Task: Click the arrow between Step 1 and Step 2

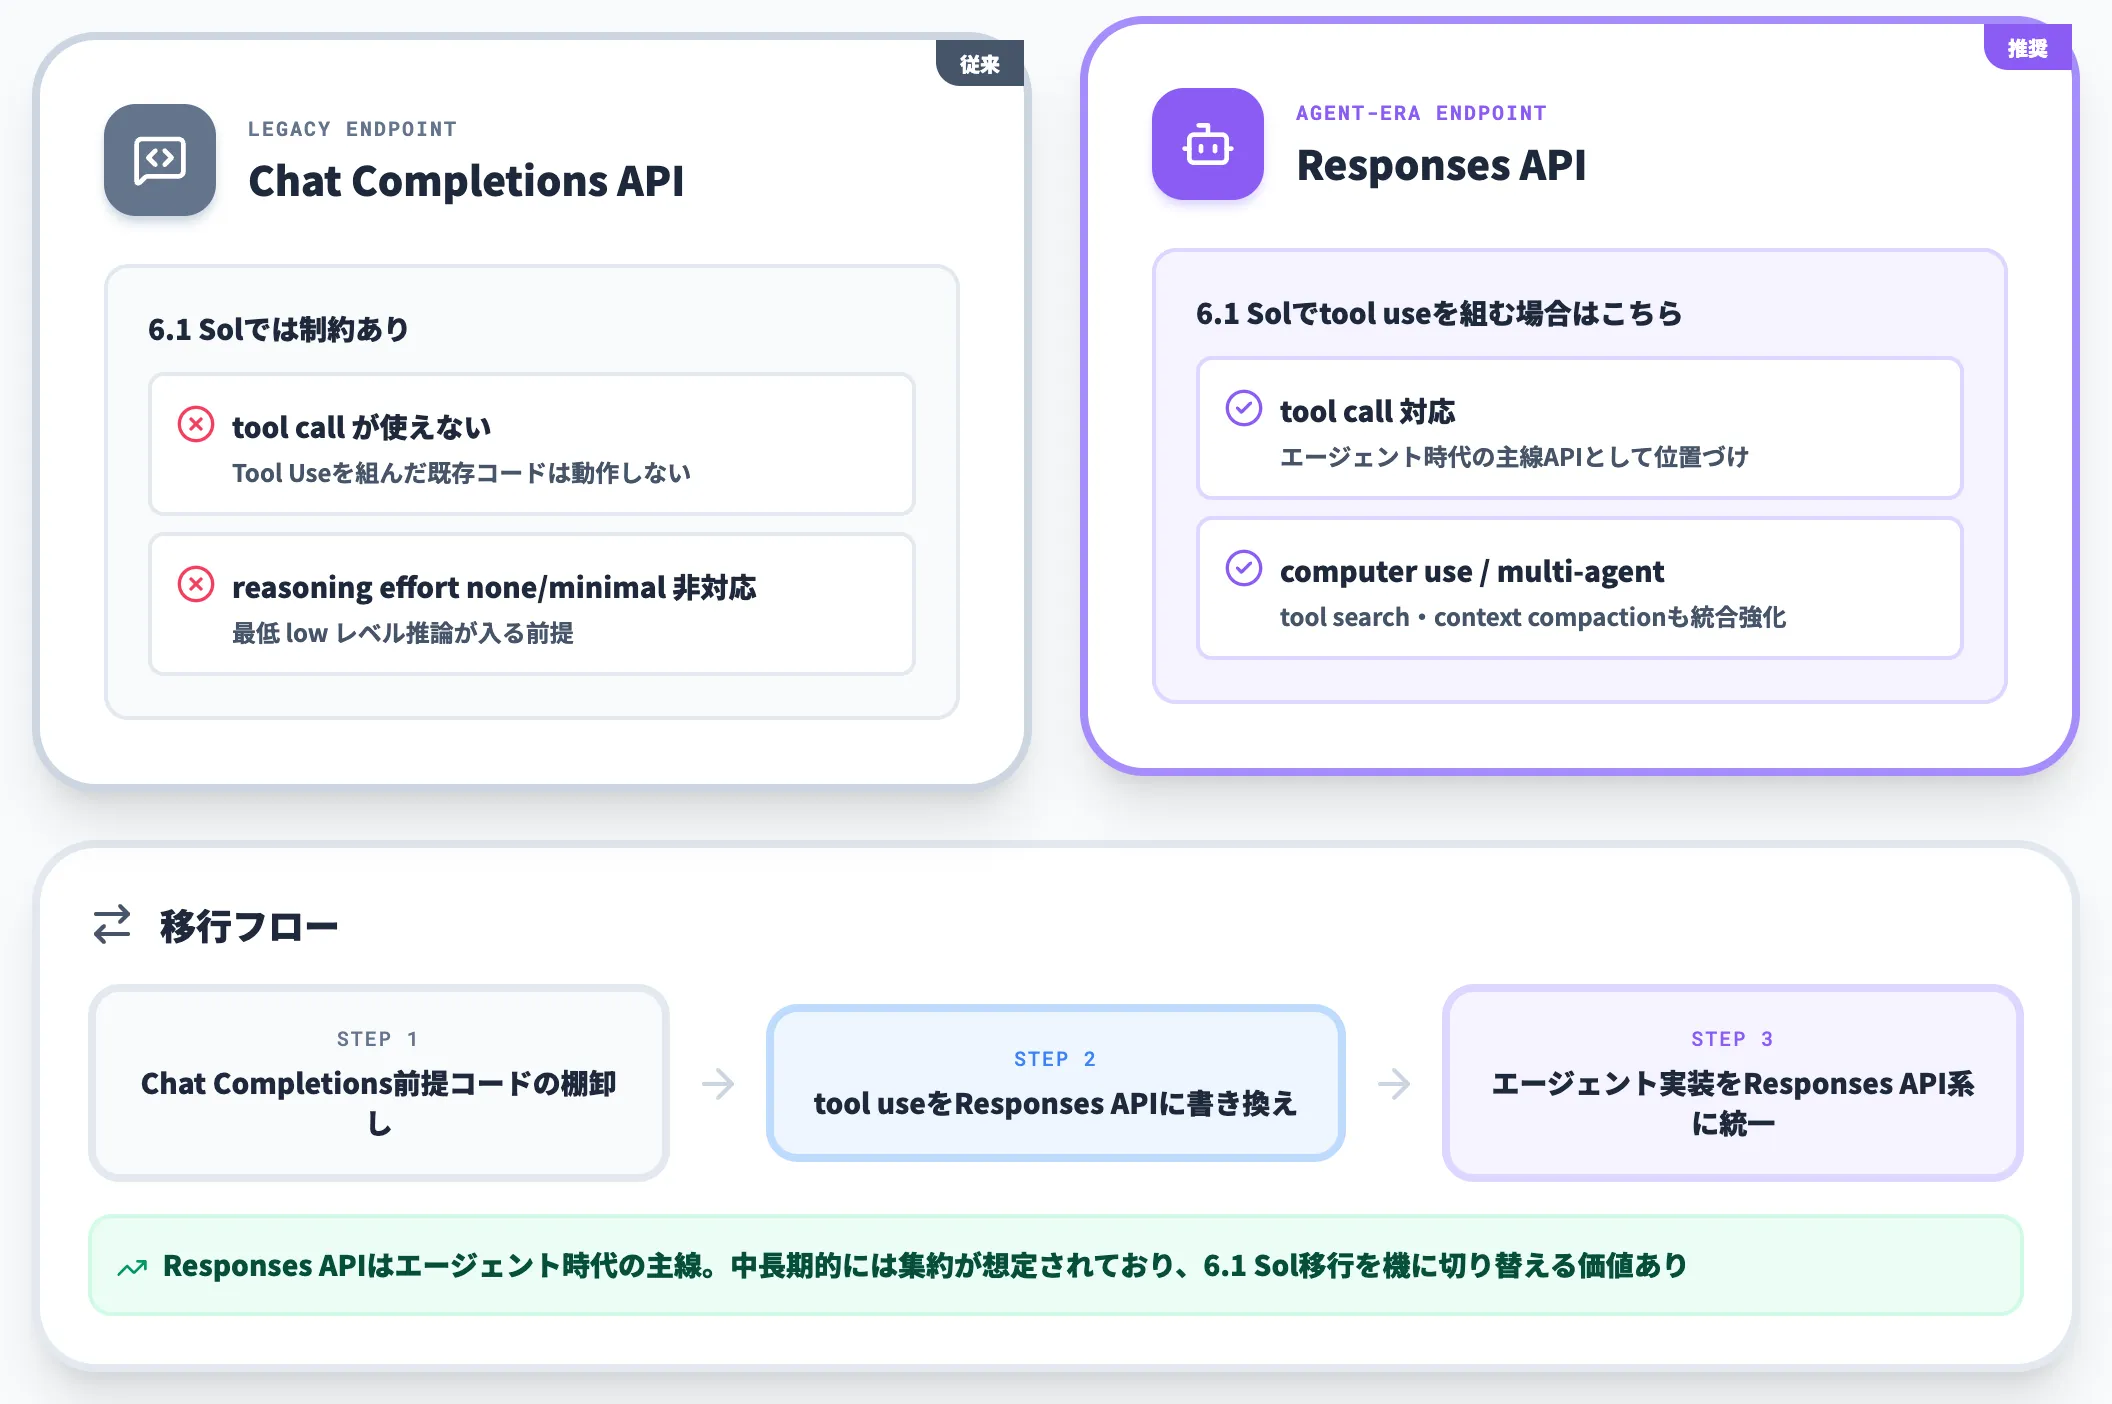Action: tap(718, 1084)
